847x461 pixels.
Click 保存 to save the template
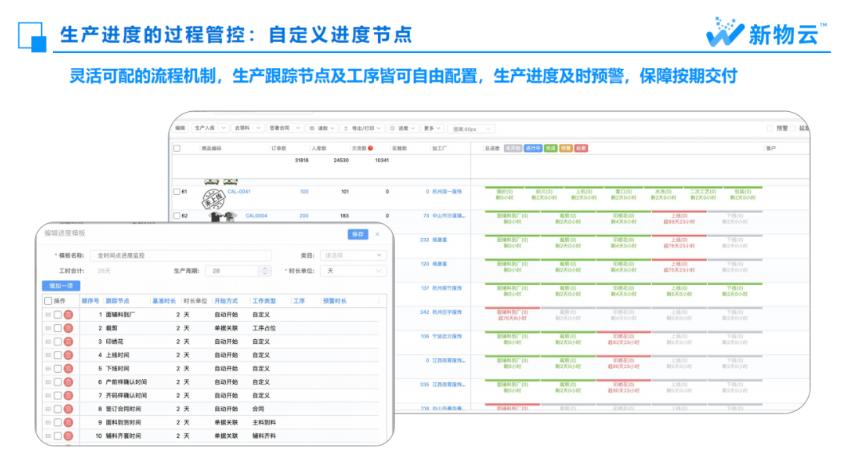(358, 234)
